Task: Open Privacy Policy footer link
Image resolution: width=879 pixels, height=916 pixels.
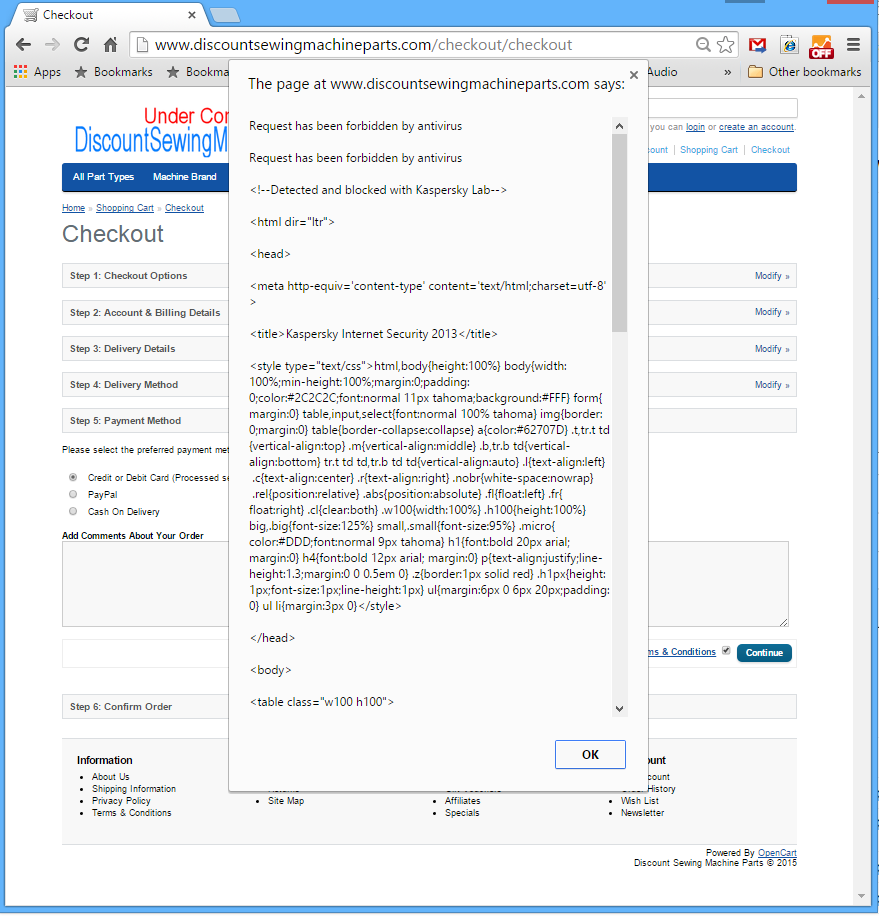Action: coord(121,801)
